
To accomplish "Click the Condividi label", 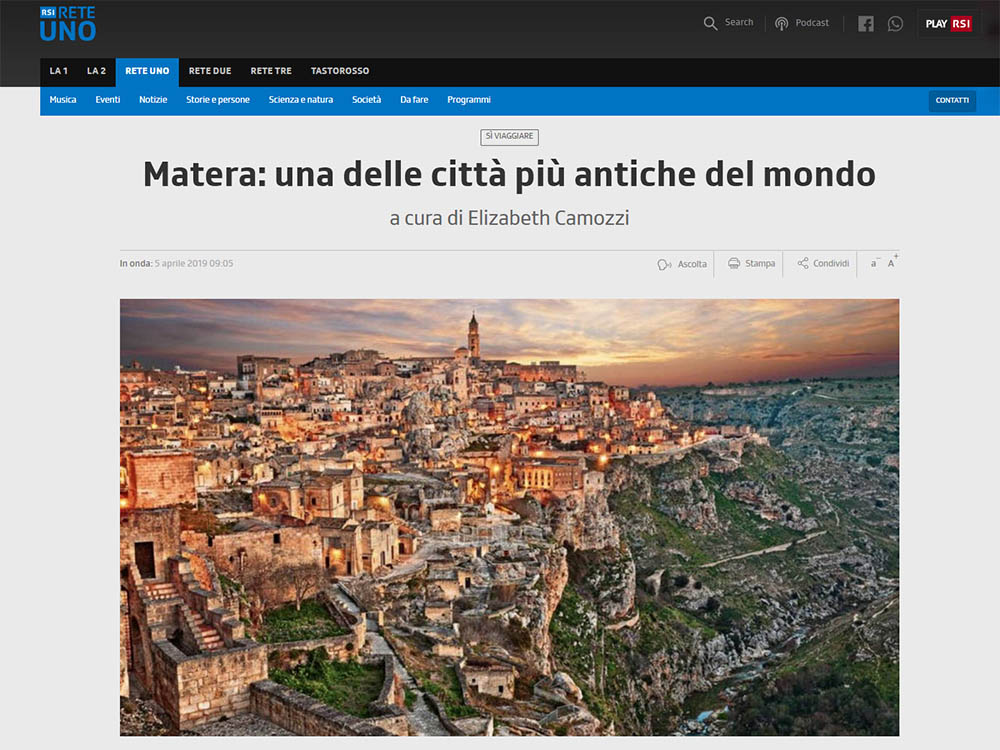I will click(831, 263).
